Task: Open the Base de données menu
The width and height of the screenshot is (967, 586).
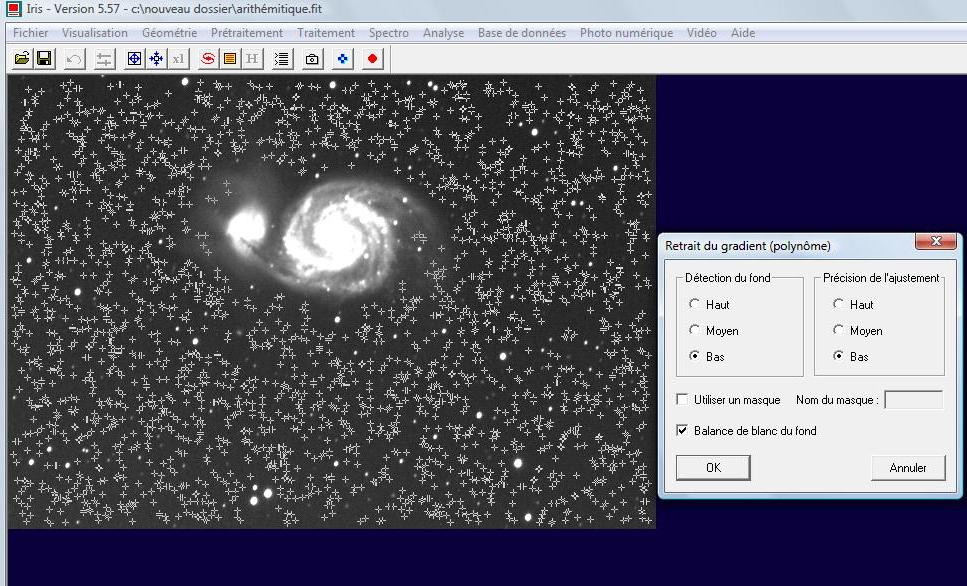Action: coord(522,33)
